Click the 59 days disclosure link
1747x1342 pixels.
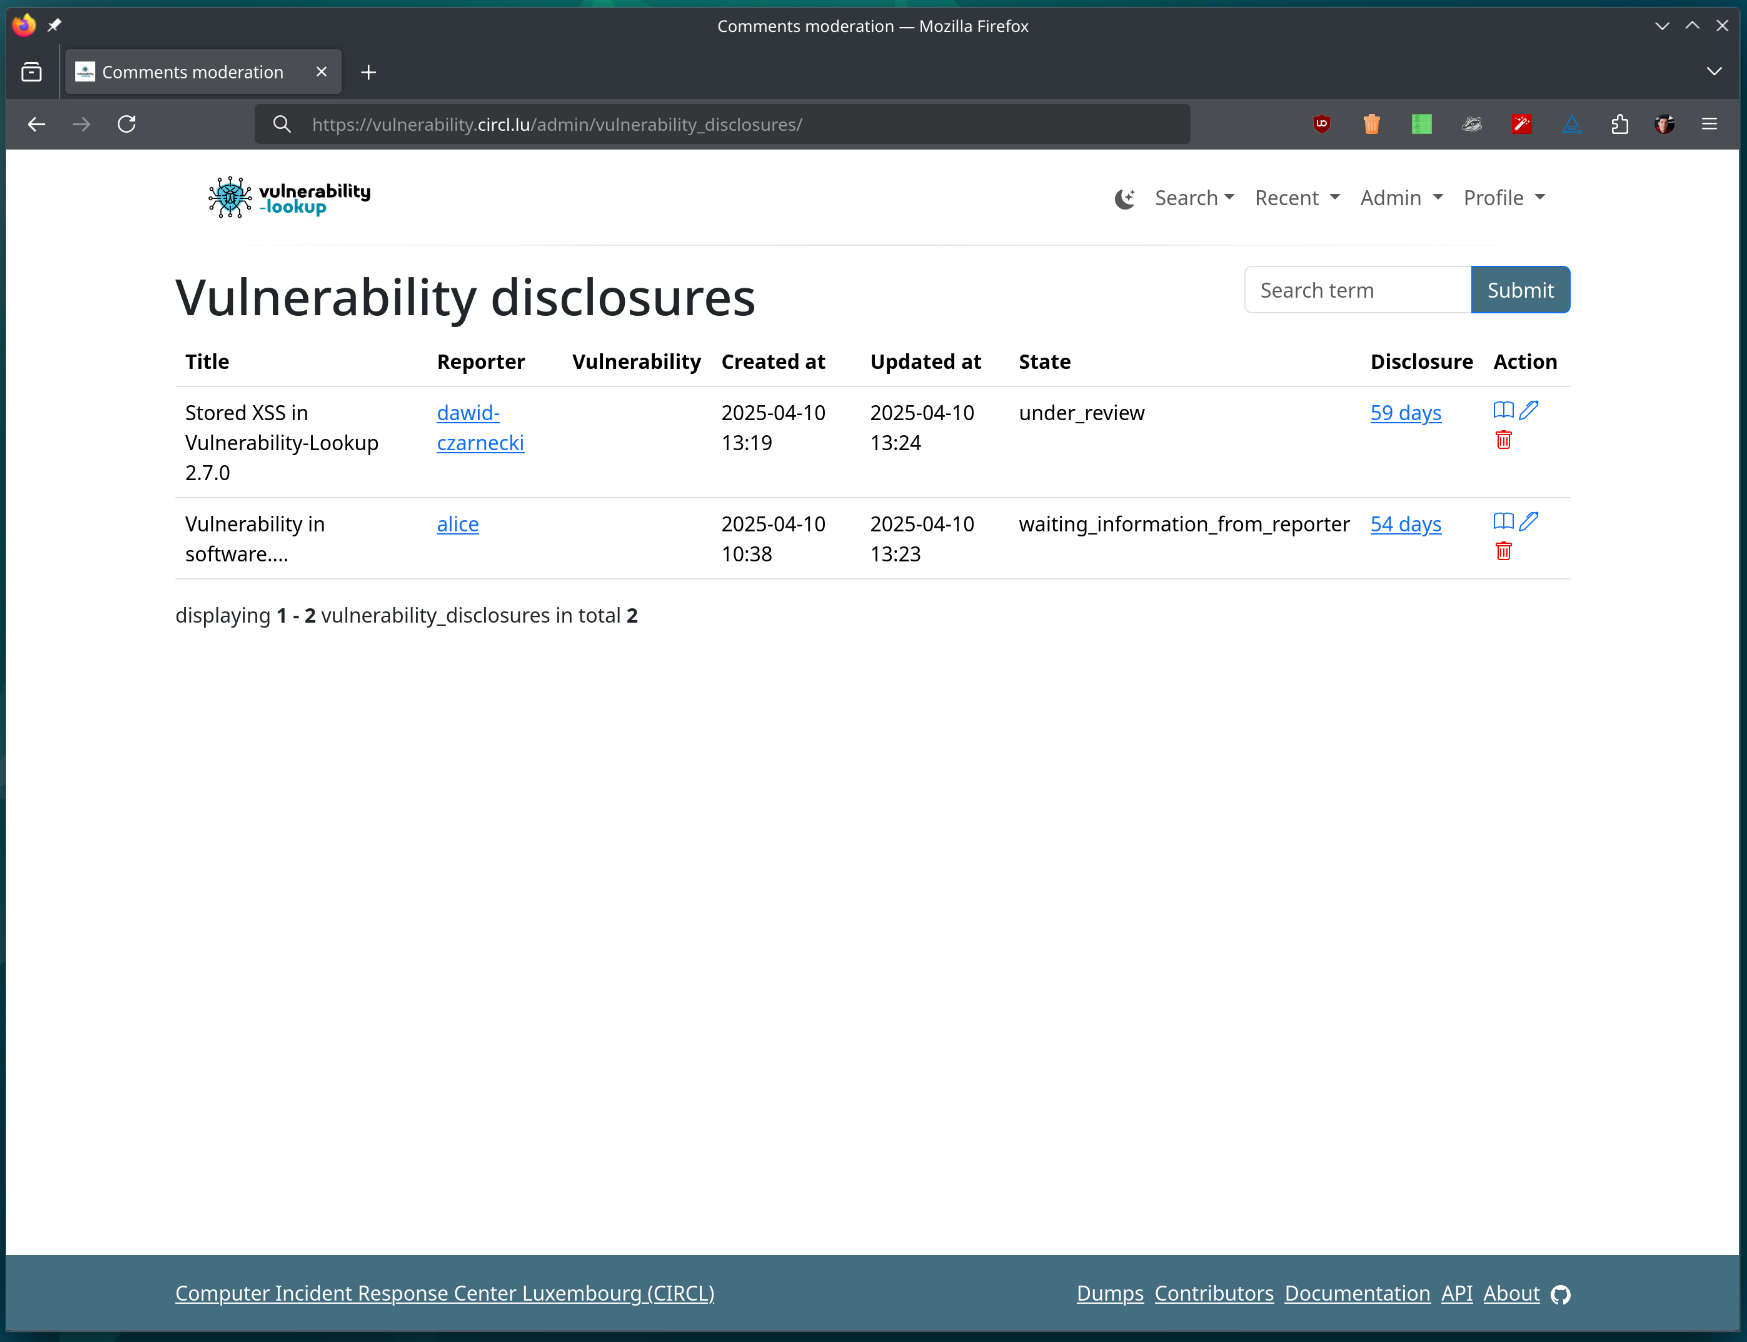click(x=1405, y=413)
